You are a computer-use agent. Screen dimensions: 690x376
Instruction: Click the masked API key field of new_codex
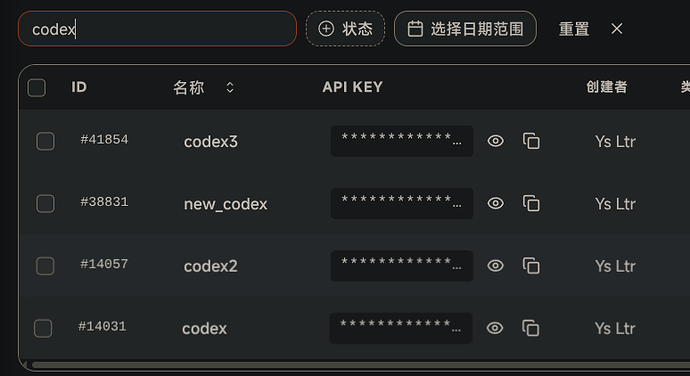click(x=402, y=203)
